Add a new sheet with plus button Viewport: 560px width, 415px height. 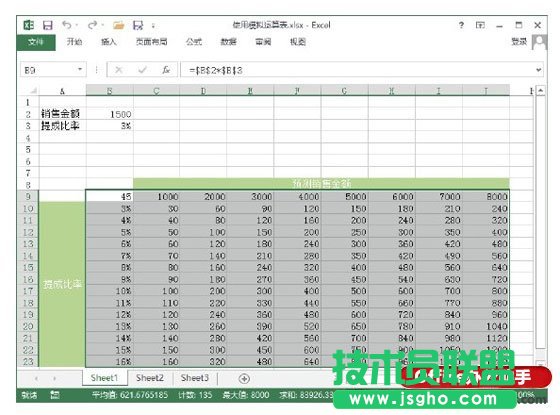point(244,379)
